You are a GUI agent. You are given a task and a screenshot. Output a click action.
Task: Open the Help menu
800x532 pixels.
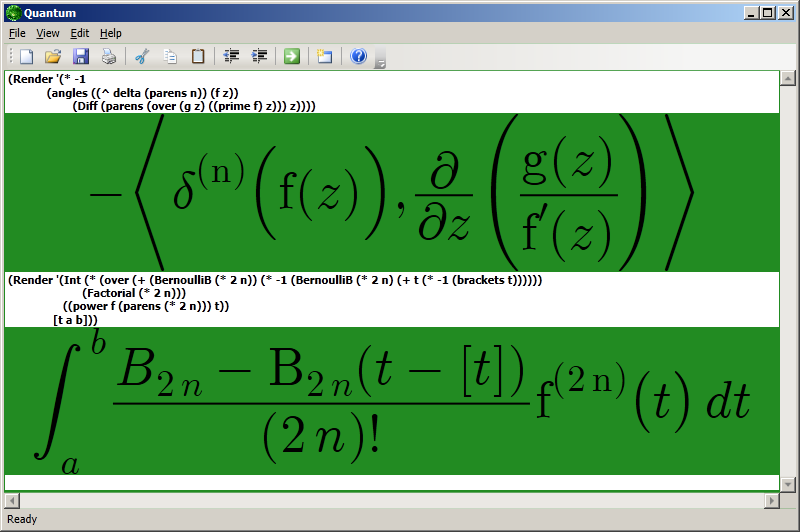[111, 33]
